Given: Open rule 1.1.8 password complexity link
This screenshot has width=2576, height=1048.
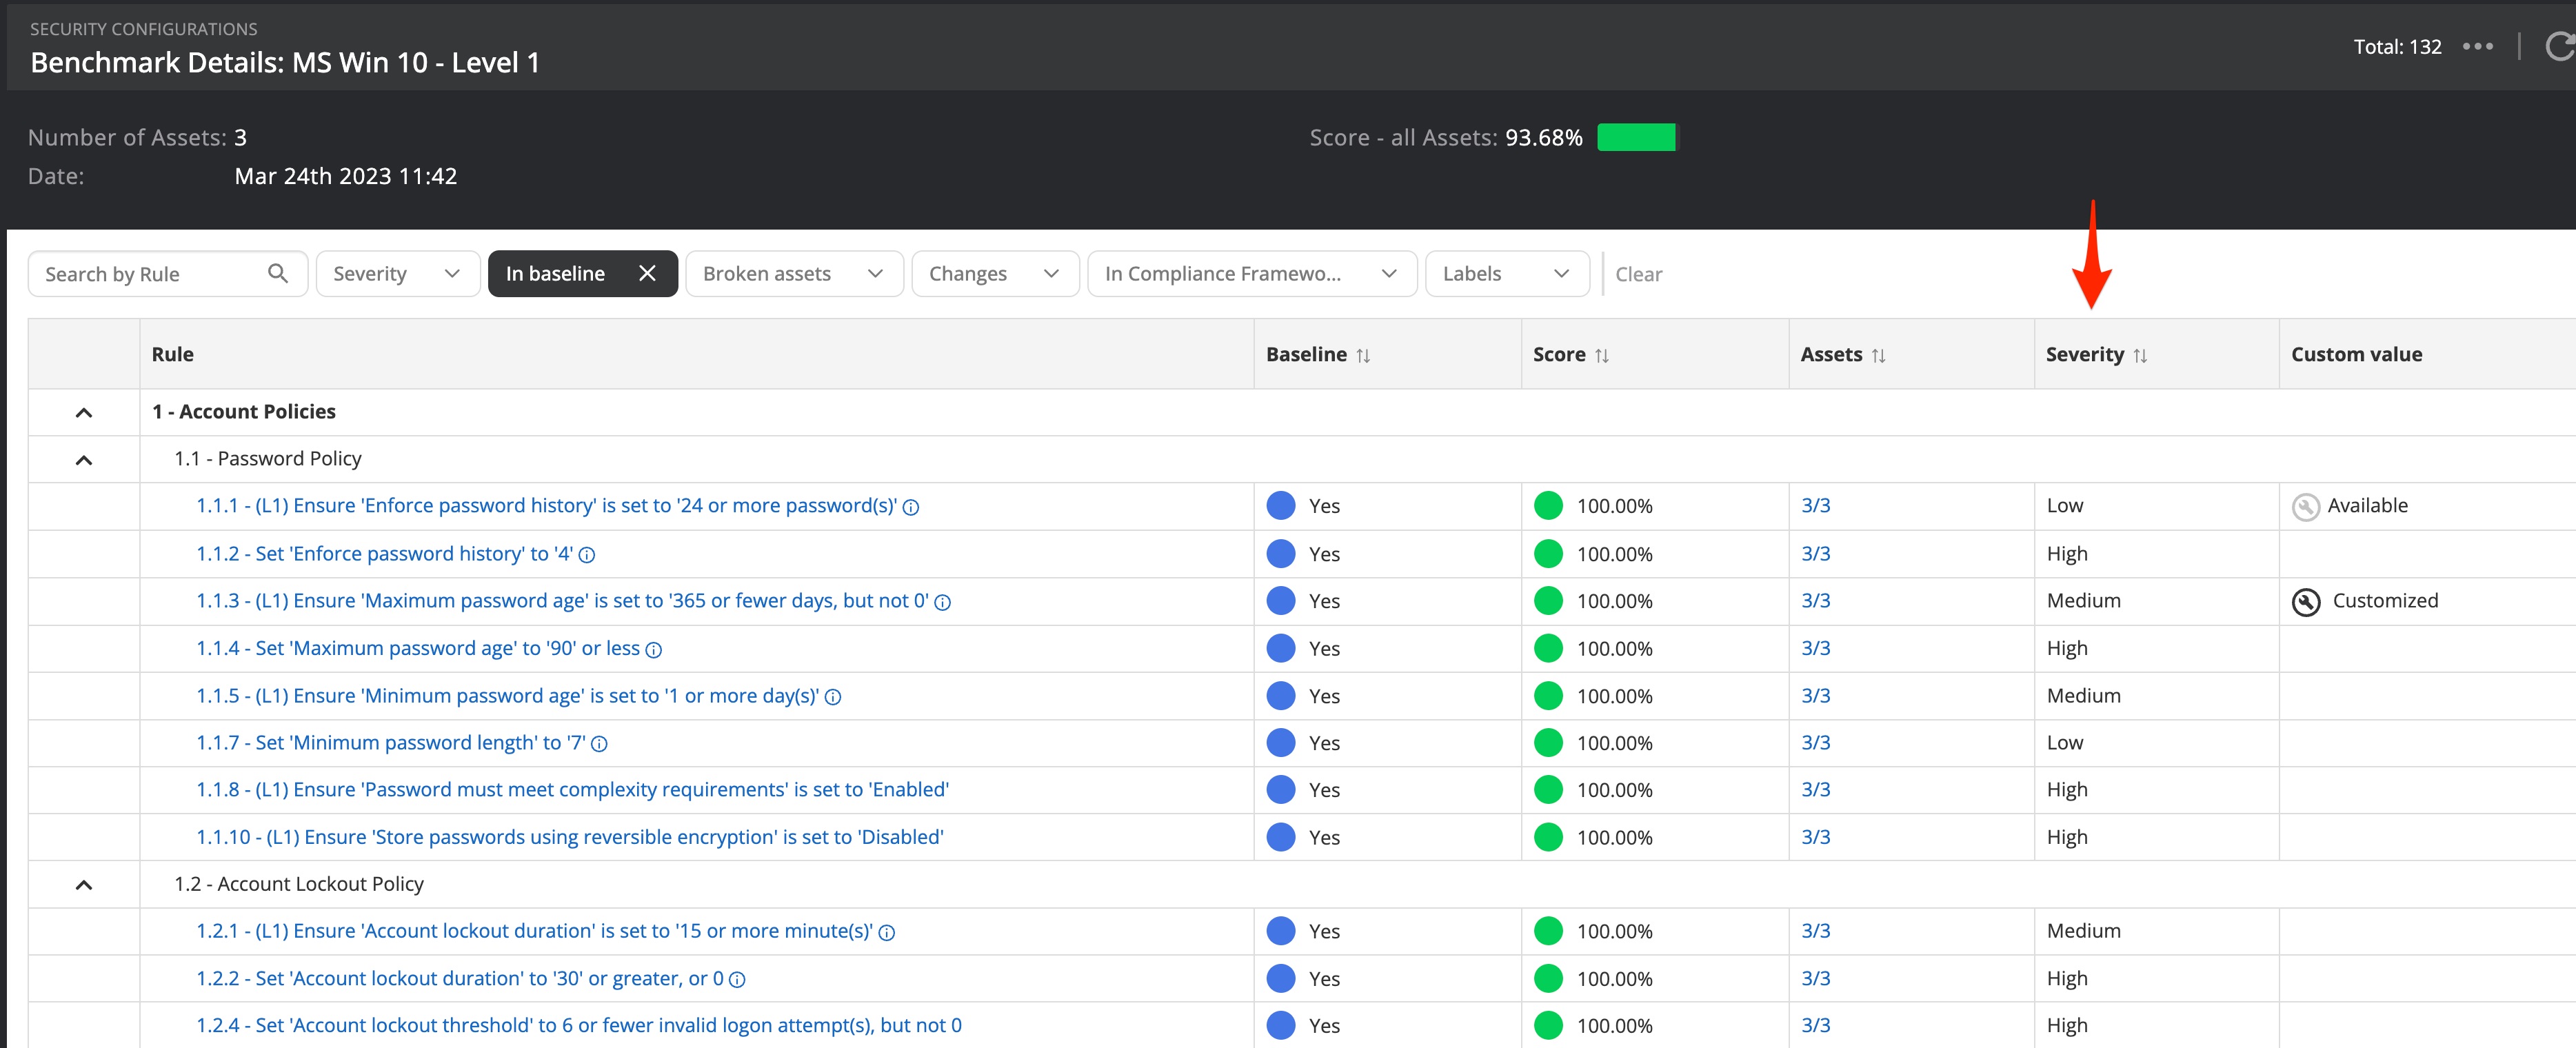Looking at the screenshot, I should point(572,790).
